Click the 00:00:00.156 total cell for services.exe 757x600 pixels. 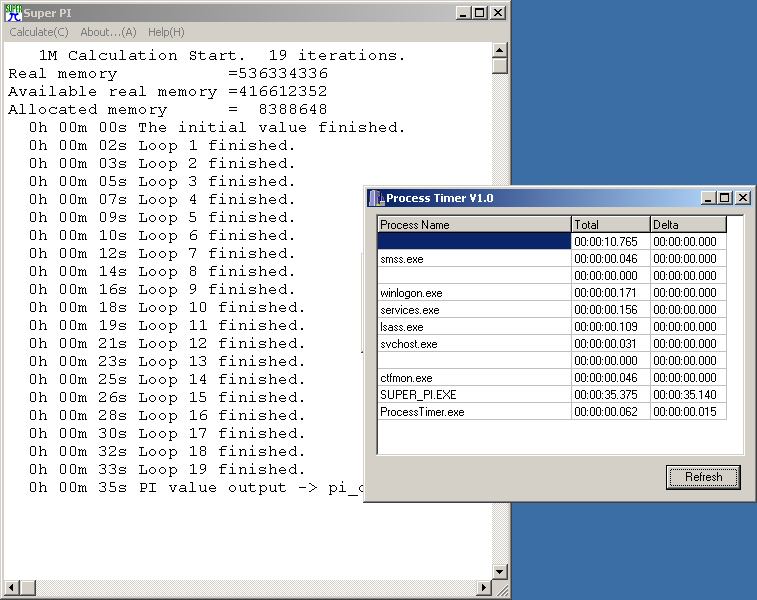[x=611, y=309]
